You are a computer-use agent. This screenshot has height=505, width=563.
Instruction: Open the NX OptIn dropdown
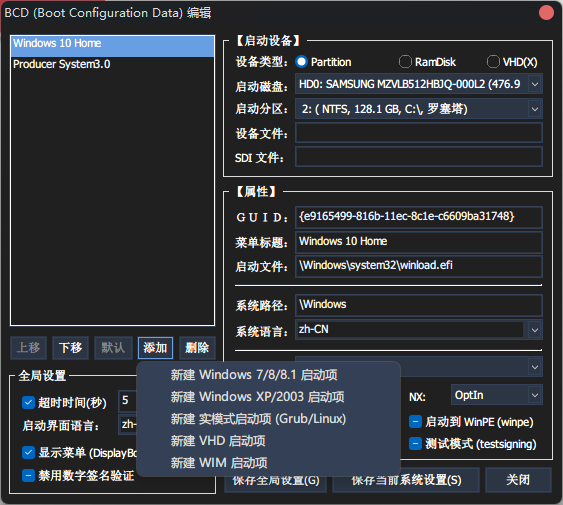(535, 395)
